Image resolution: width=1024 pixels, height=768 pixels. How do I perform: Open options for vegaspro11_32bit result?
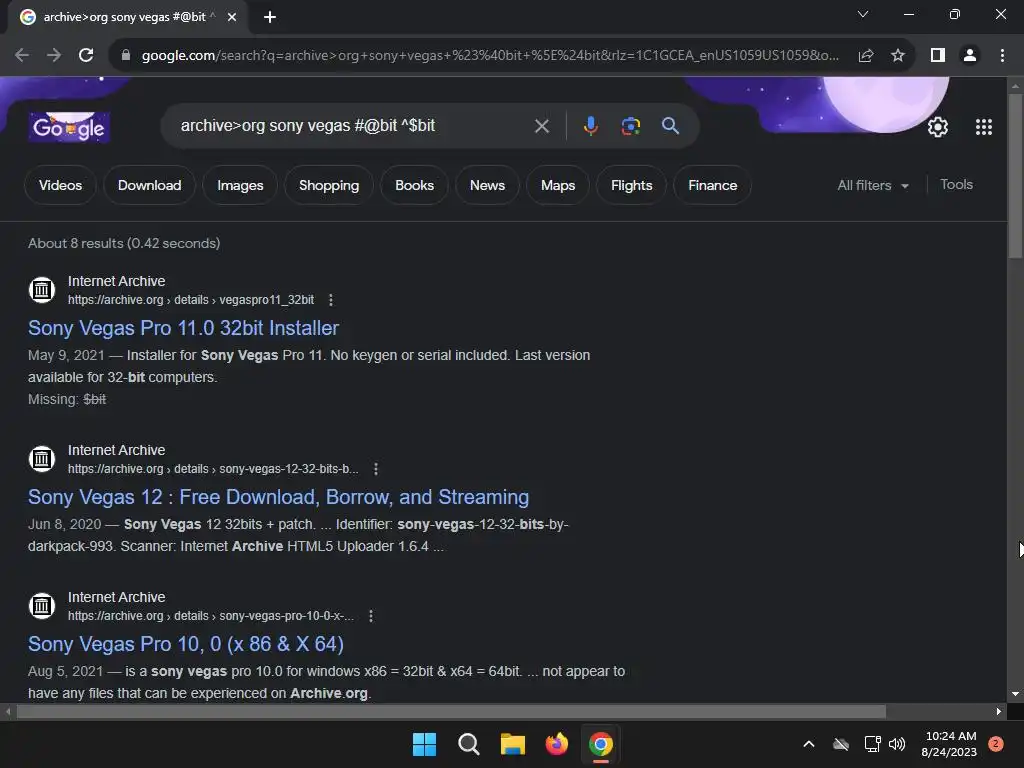coord(330,300)
